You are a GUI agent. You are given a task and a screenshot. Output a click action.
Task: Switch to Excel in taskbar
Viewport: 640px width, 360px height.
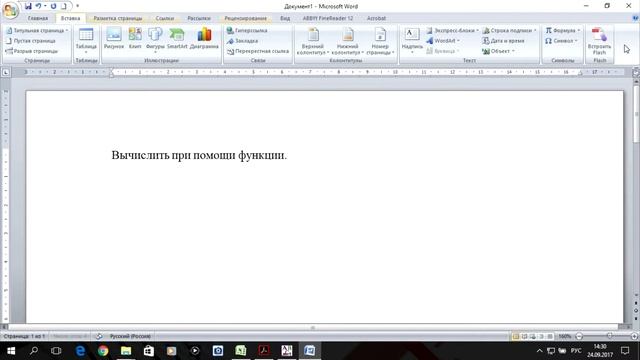click(x=241, y=351)
